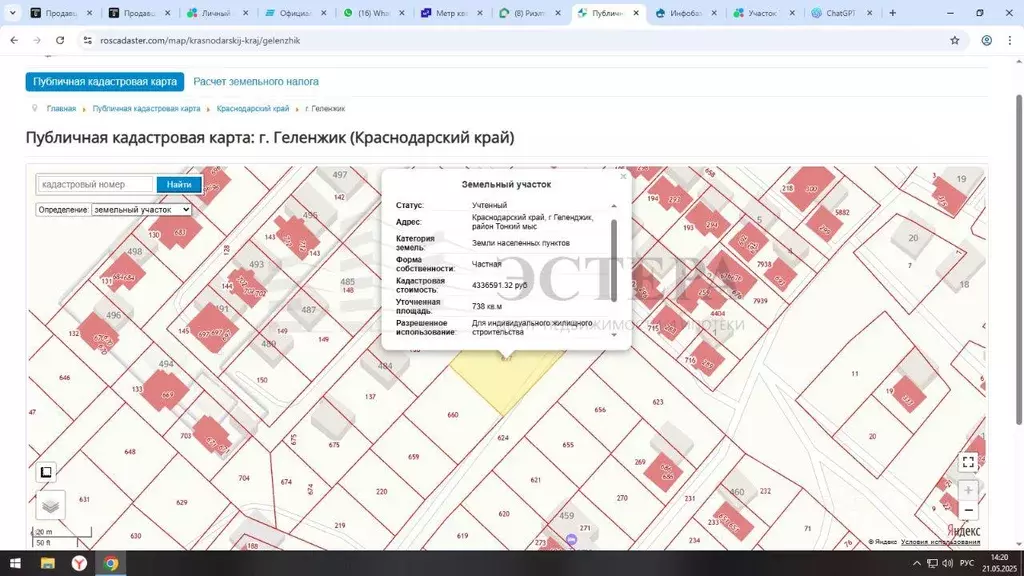The width and height of the screenshot is (1024, 576).
Task: Follow Краснодарский край breadcrumb link
Action: (253, 108)
